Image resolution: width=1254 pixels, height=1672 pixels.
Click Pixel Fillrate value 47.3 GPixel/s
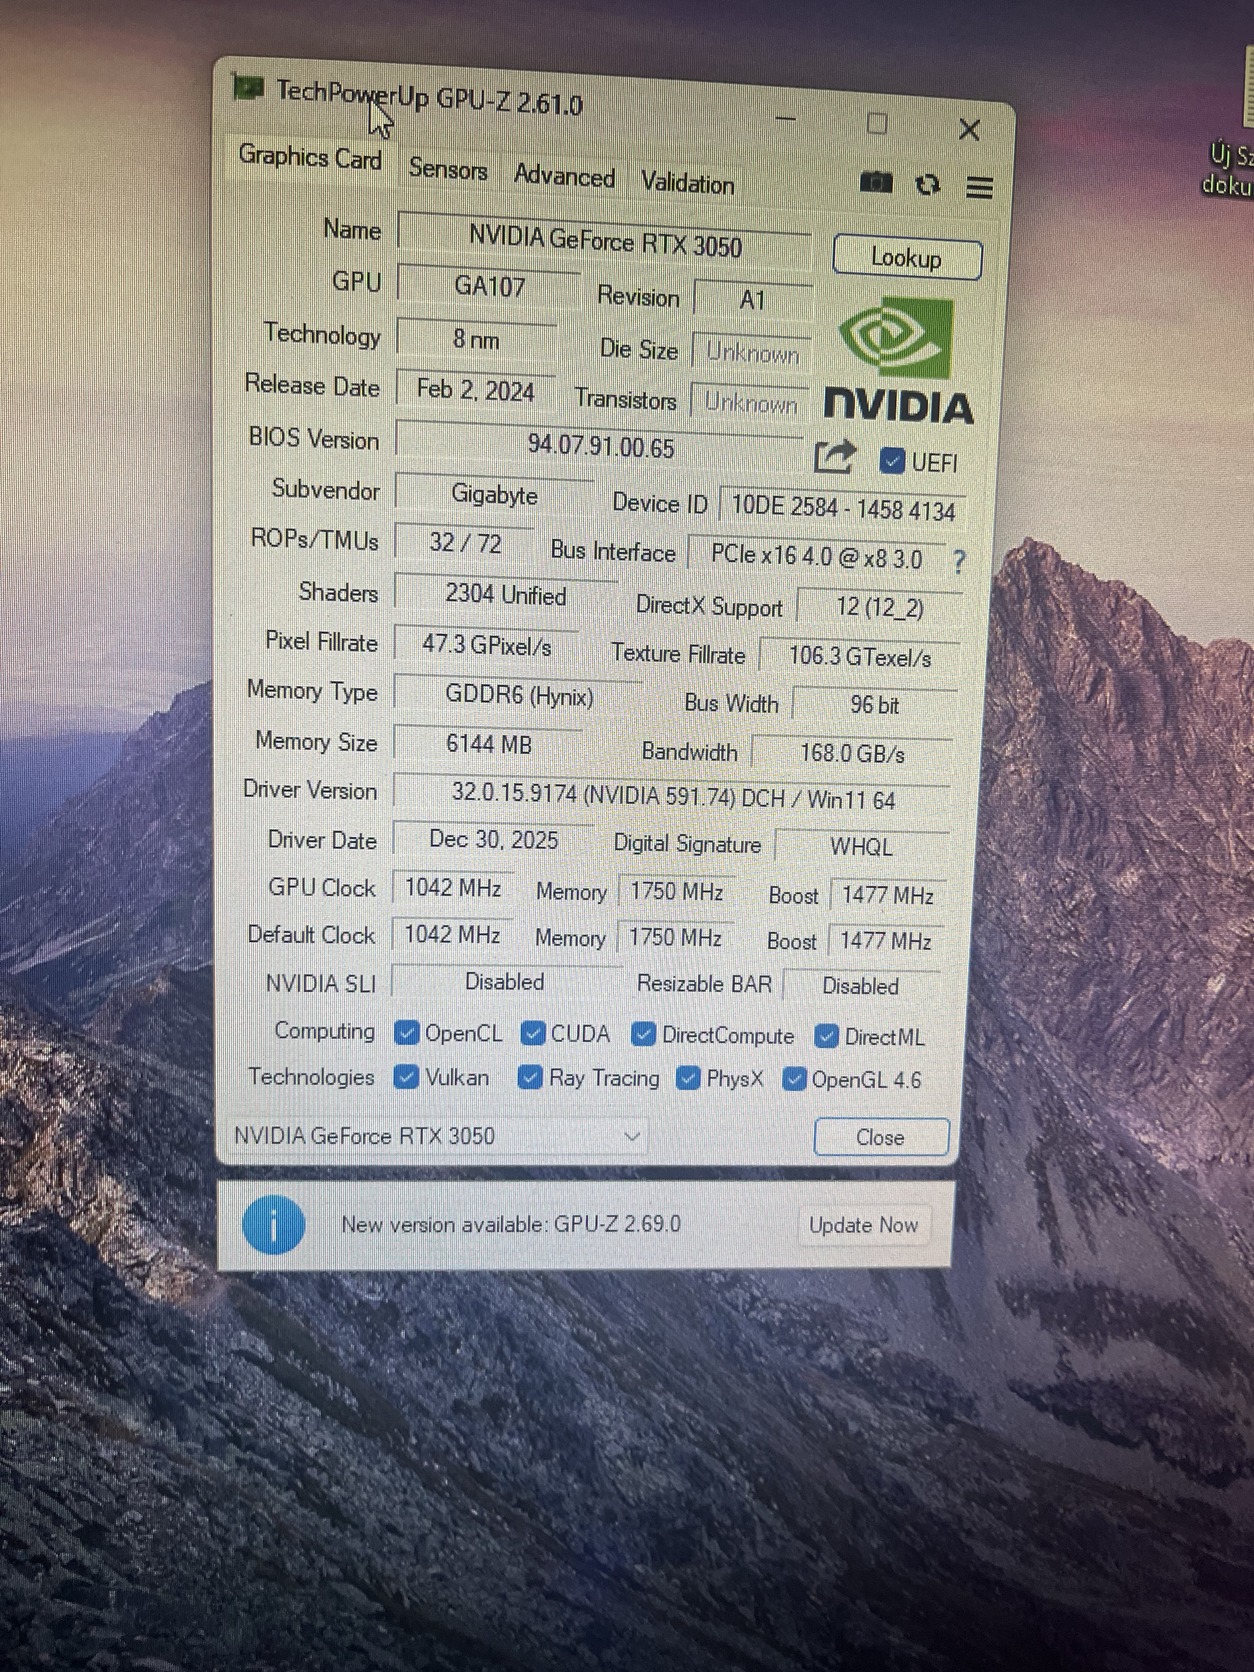(x=486, y=645)
